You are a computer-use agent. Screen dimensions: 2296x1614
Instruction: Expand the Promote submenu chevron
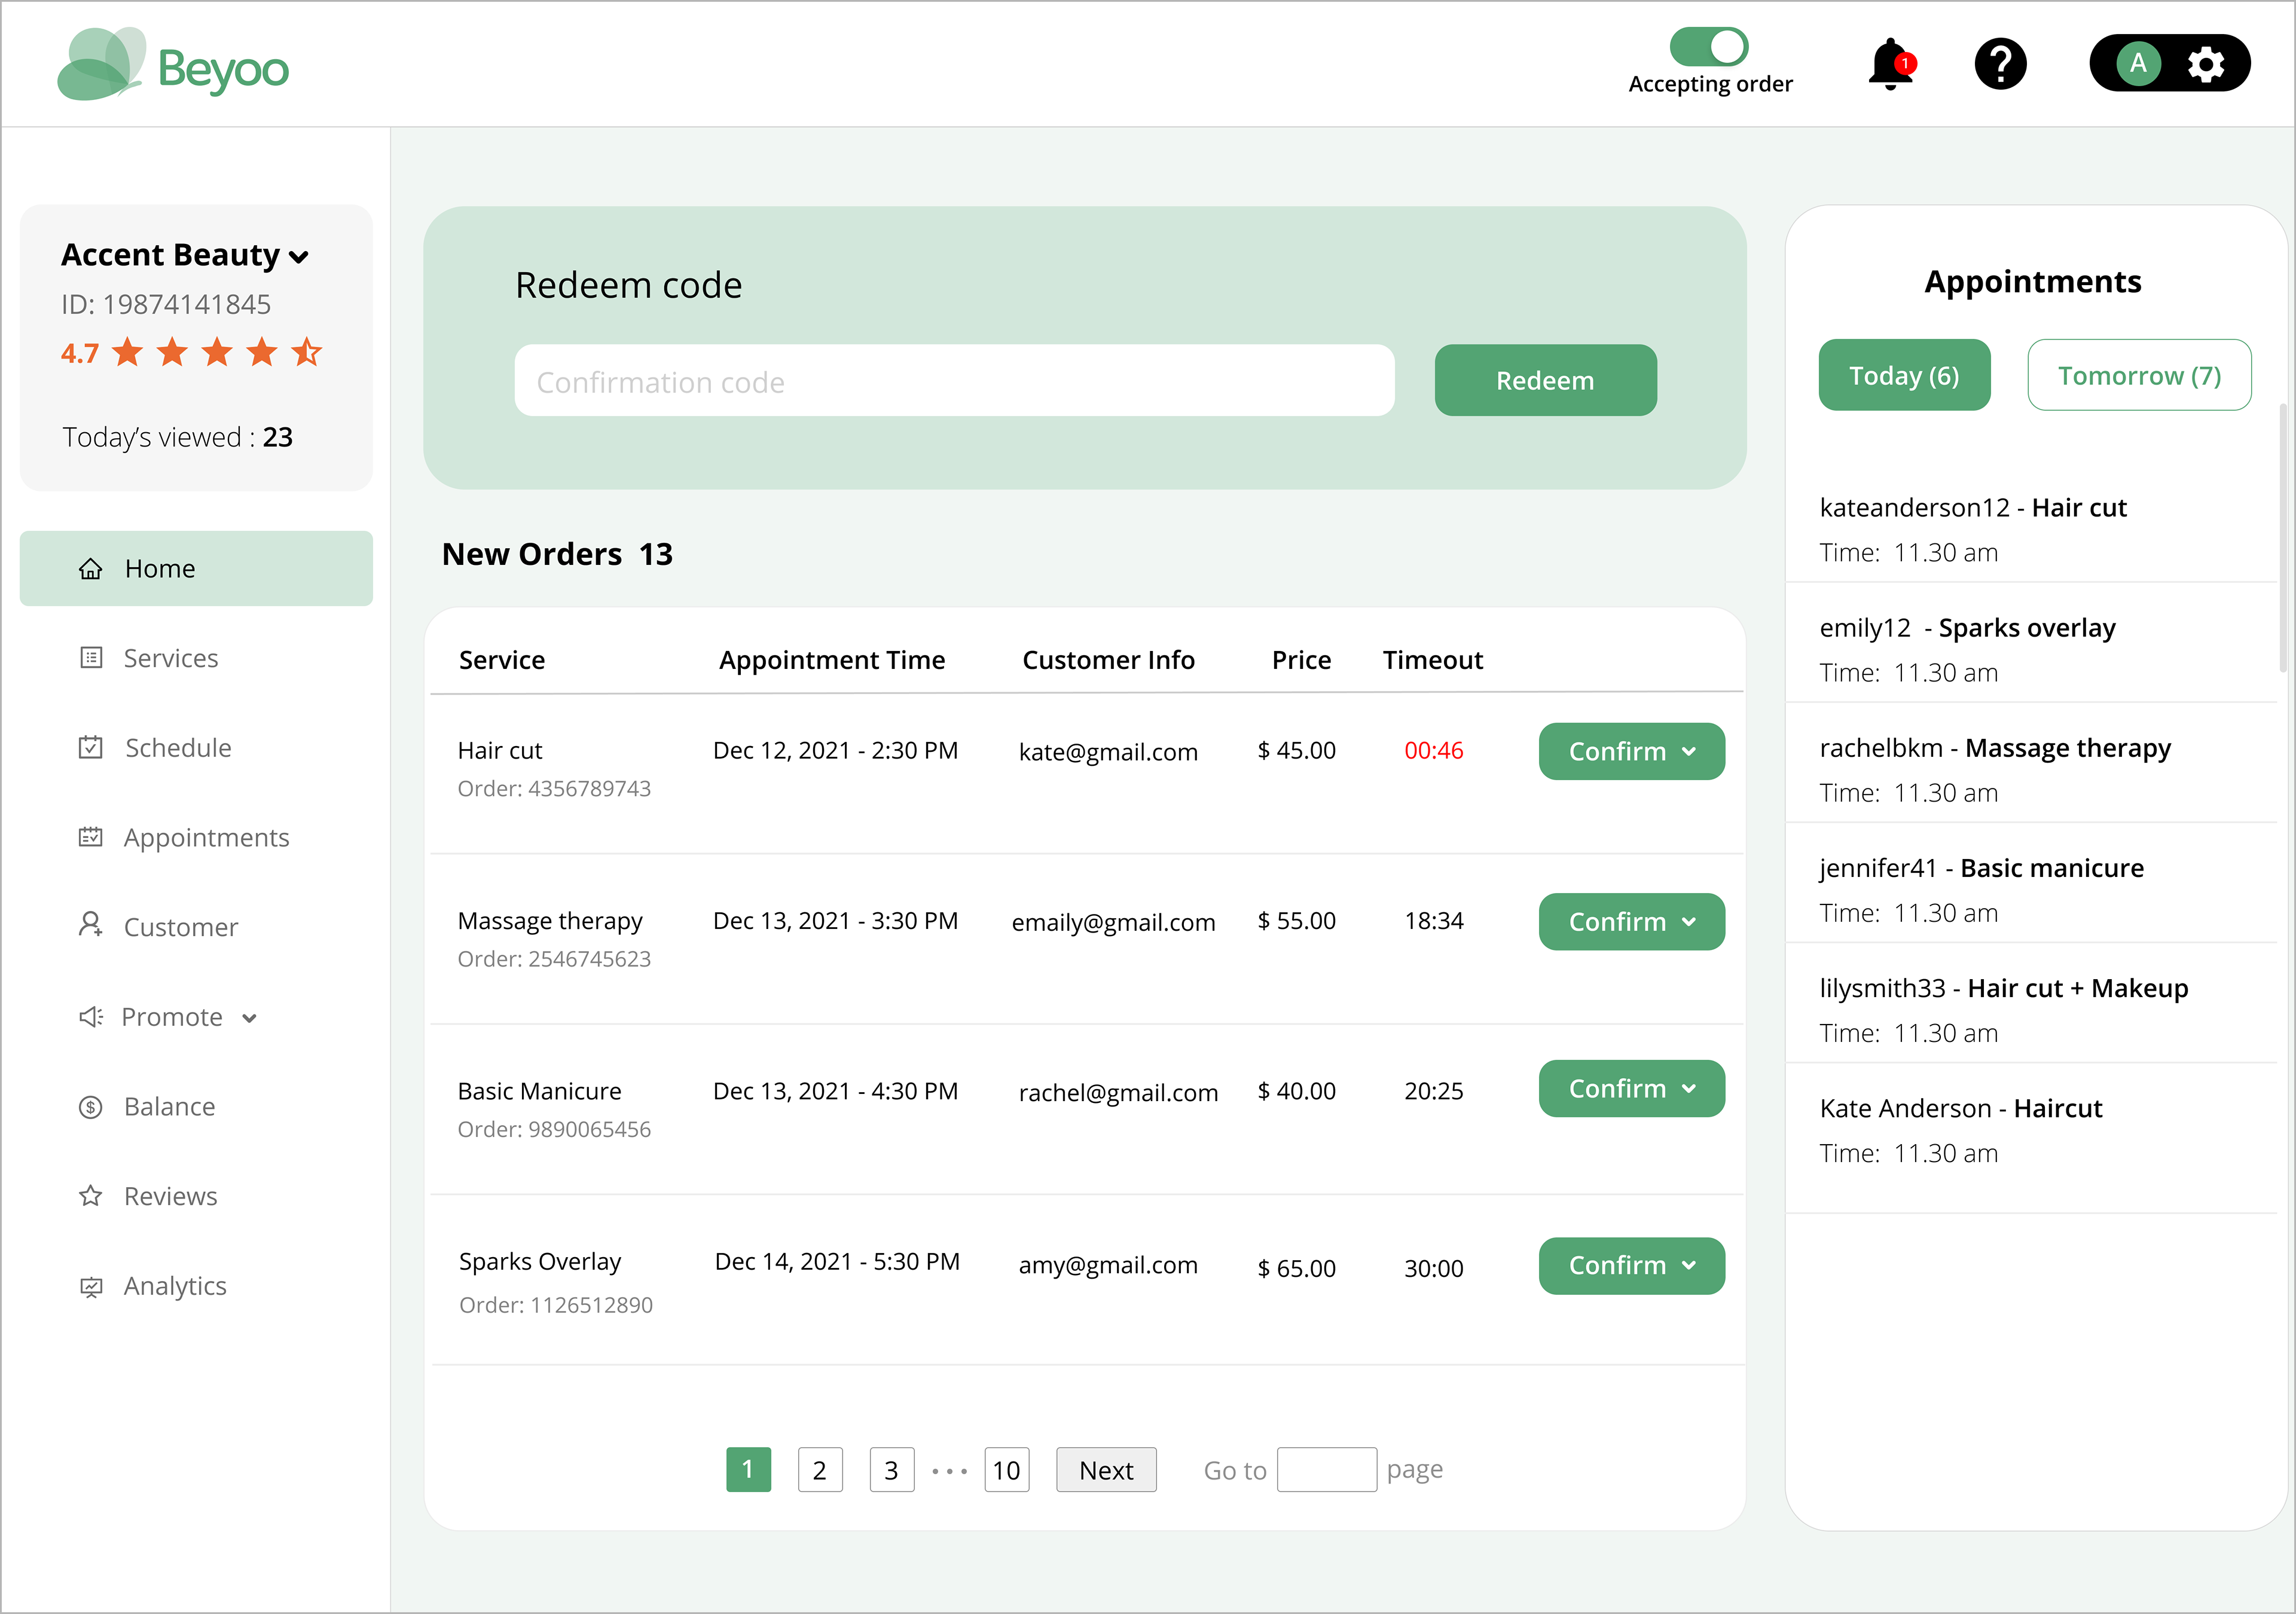(249, 1019)
